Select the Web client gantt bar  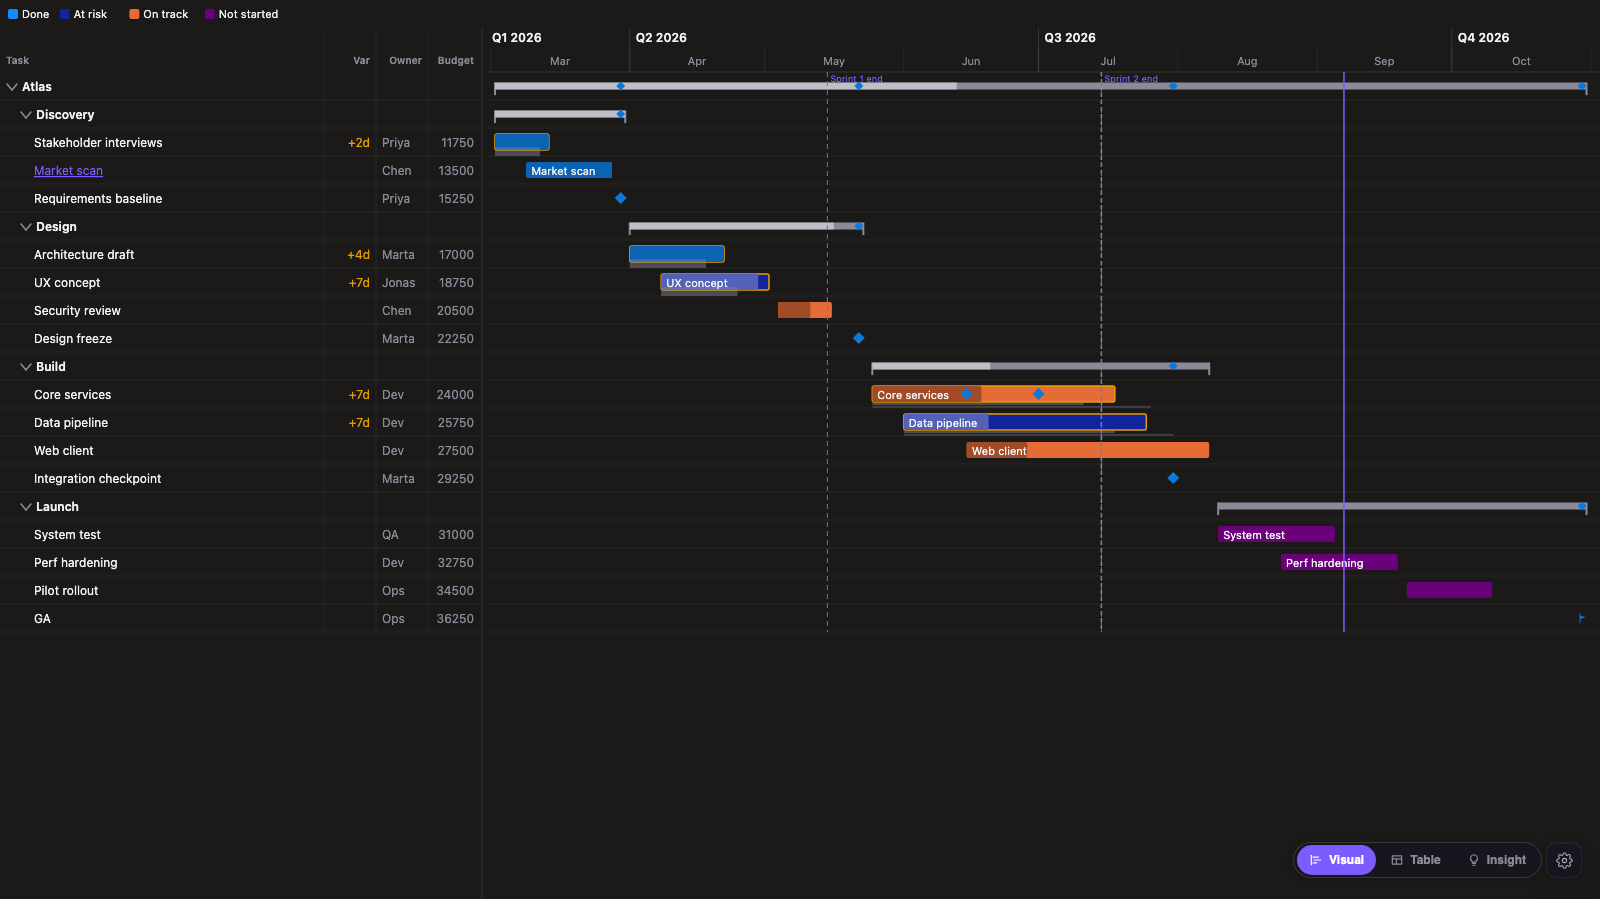[x=1088, y=451]
